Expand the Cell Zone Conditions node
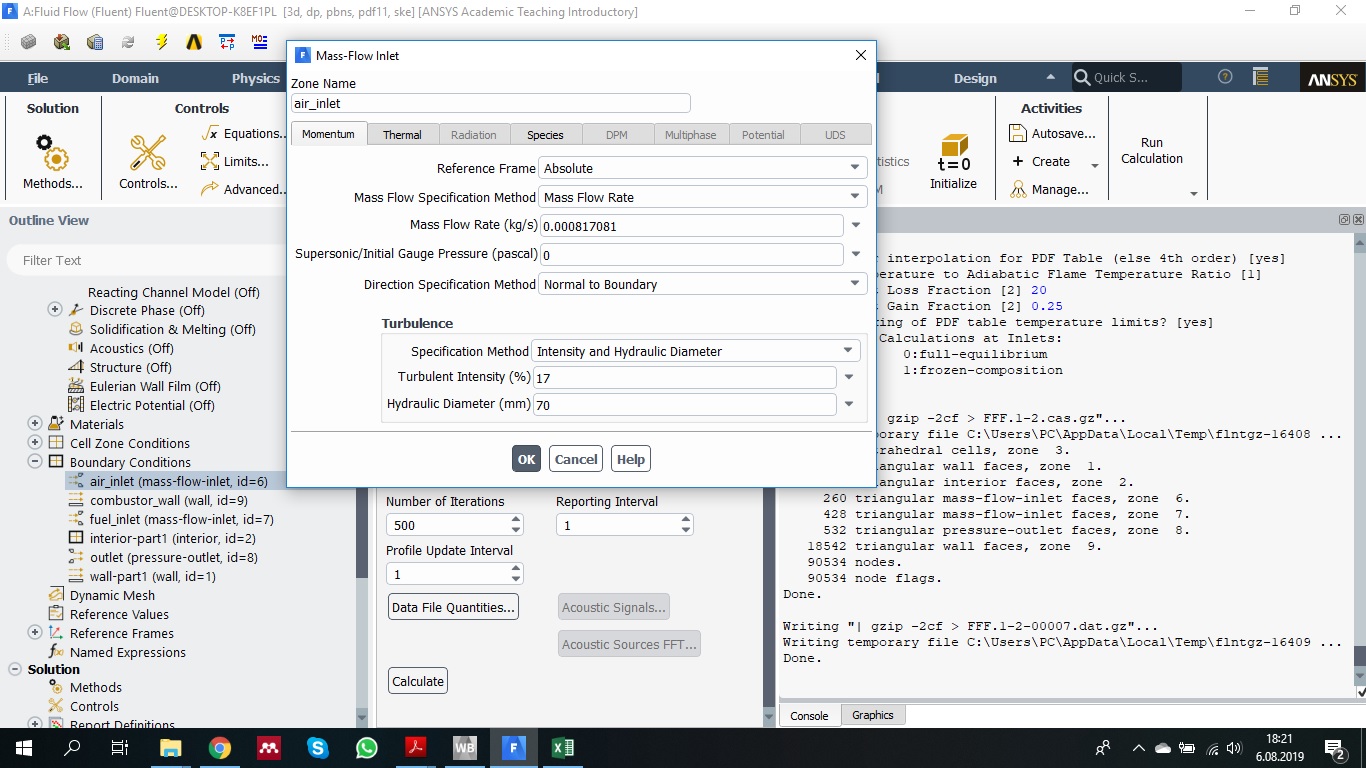This screenshot has width=1366, height=768. [35, 443]
